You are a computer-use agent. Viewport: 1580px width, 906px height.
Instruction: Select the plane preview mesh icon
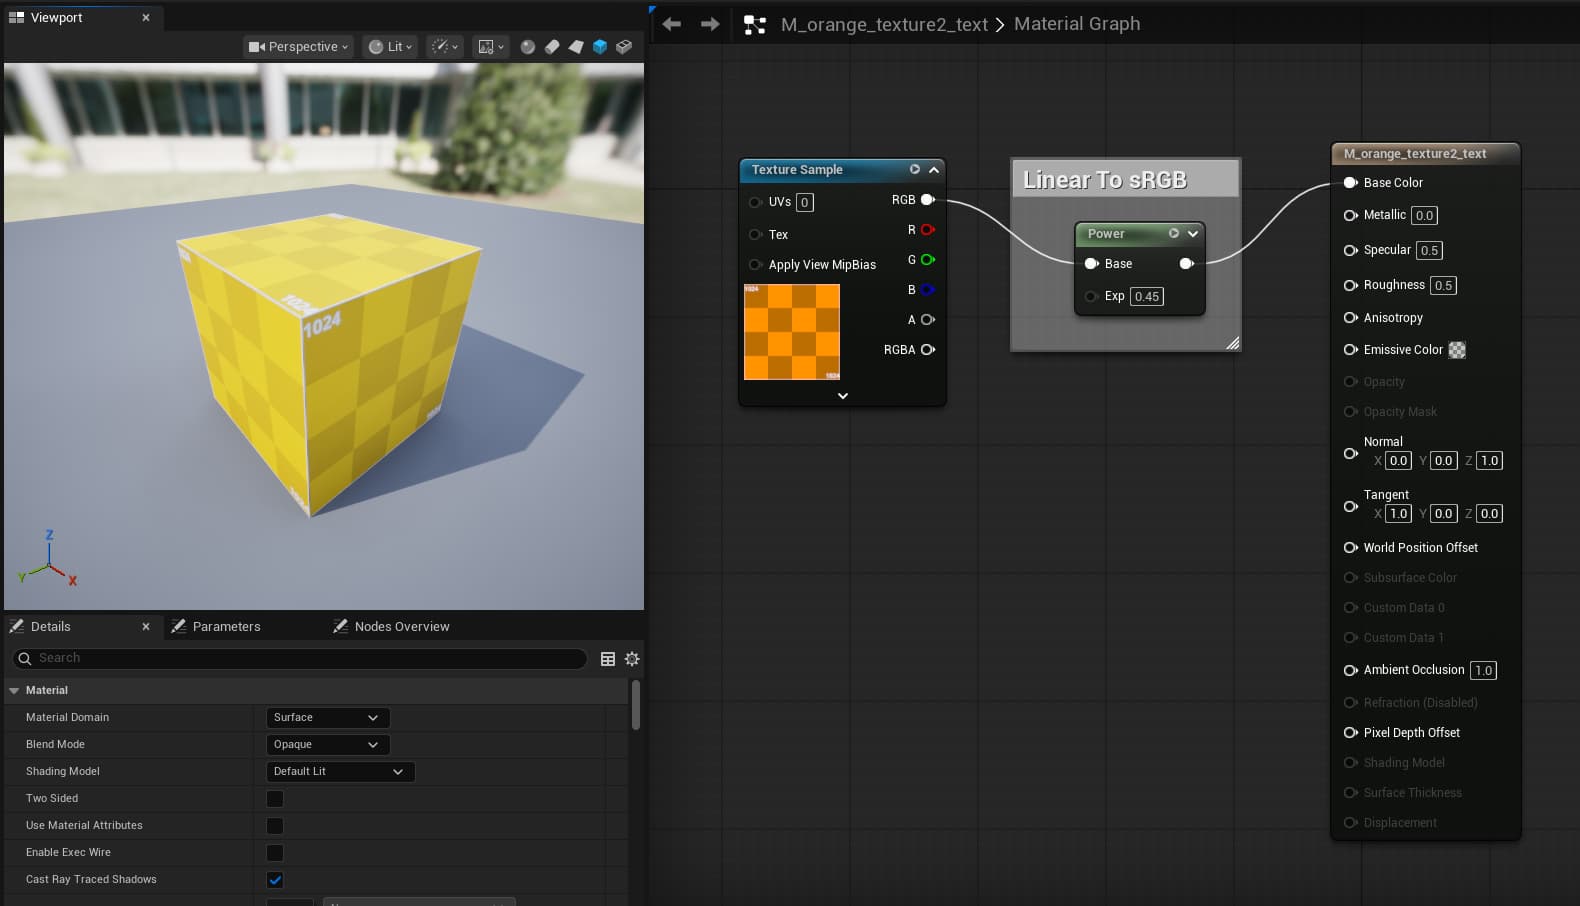pyautogui.click(x=576, y=47)
